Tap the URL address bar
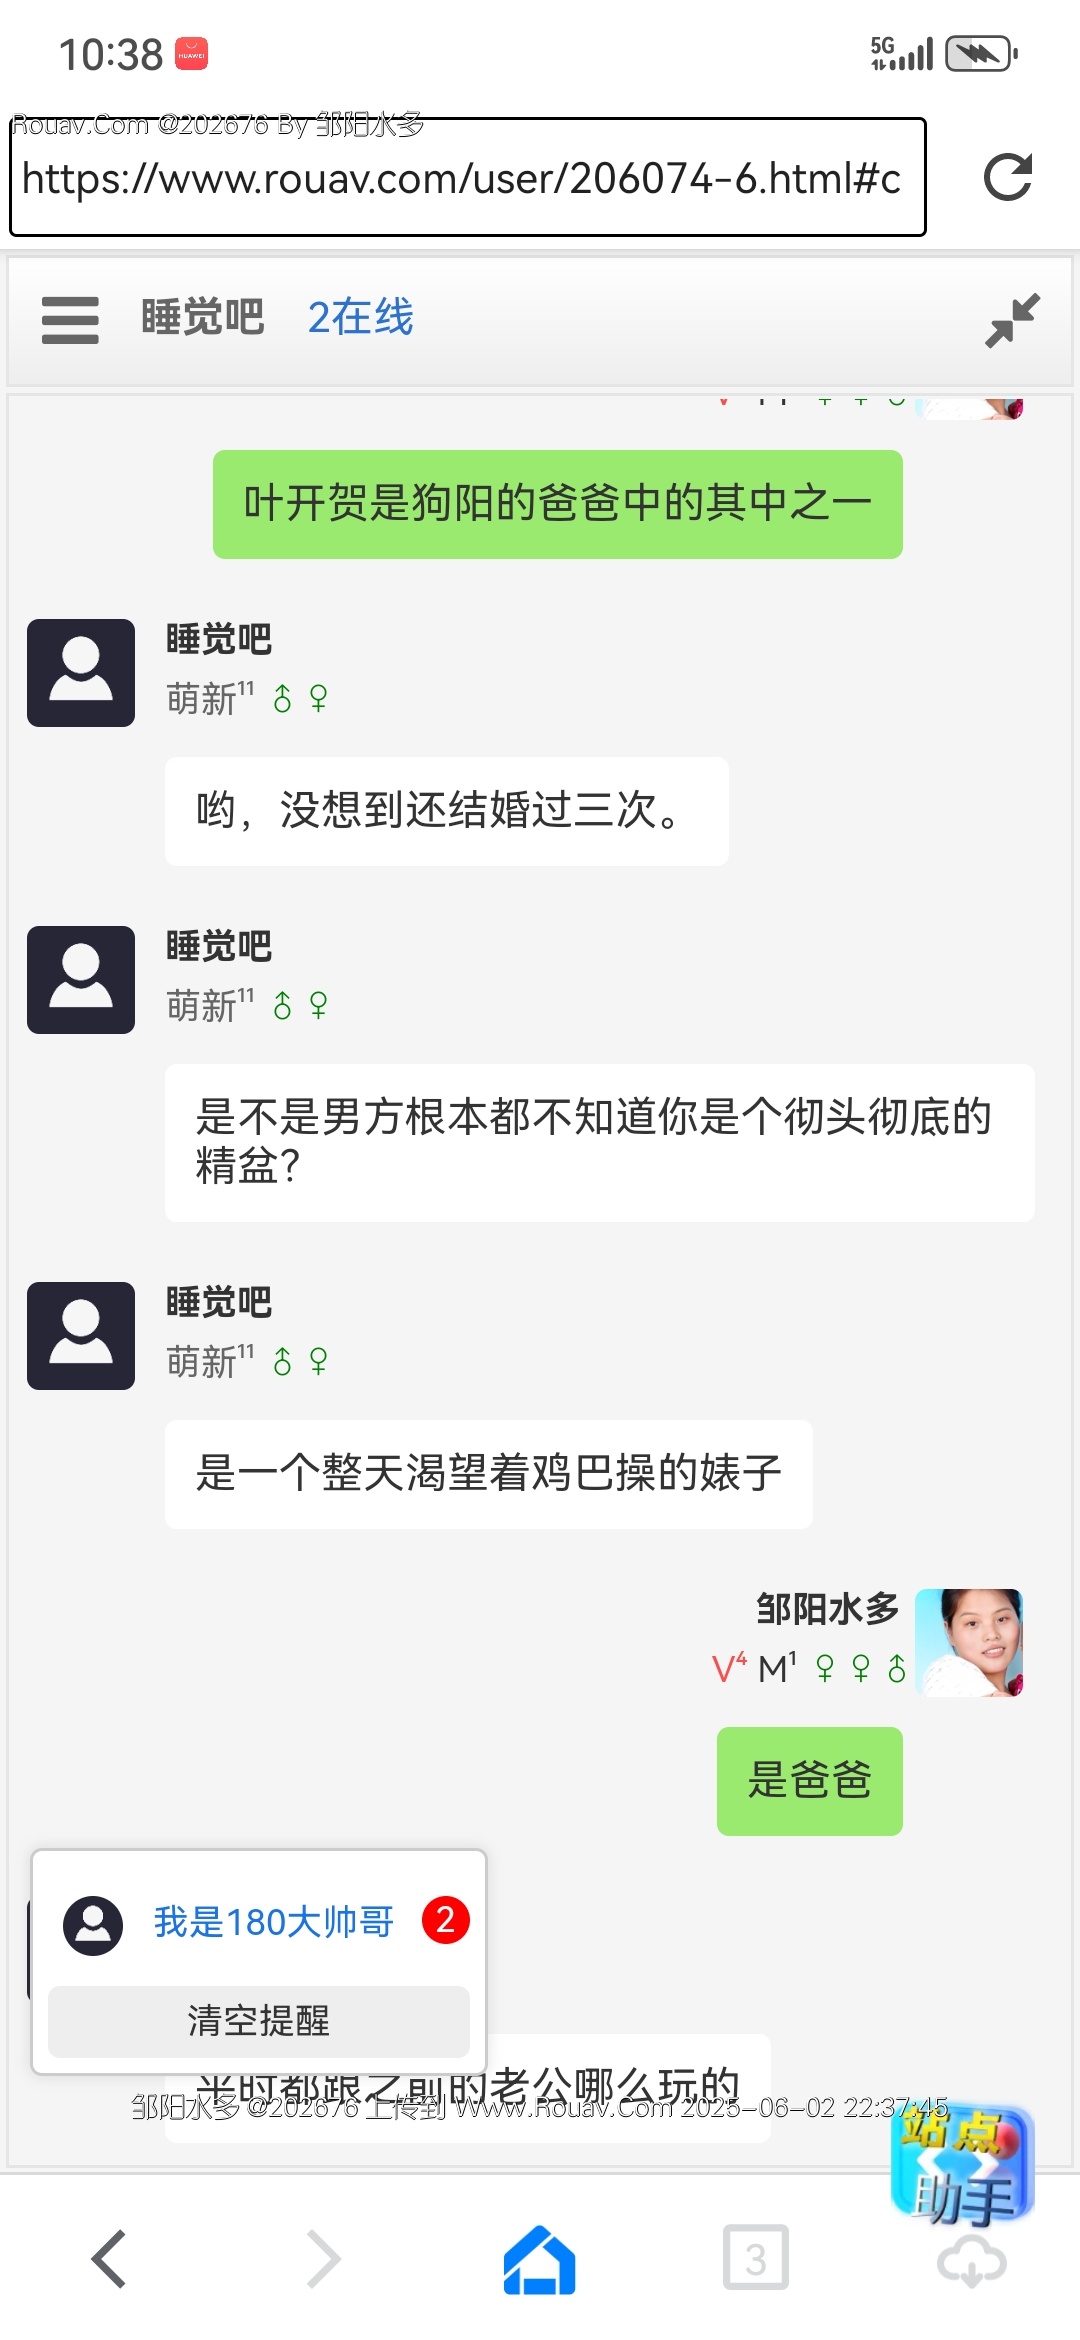 pos(467,178)
